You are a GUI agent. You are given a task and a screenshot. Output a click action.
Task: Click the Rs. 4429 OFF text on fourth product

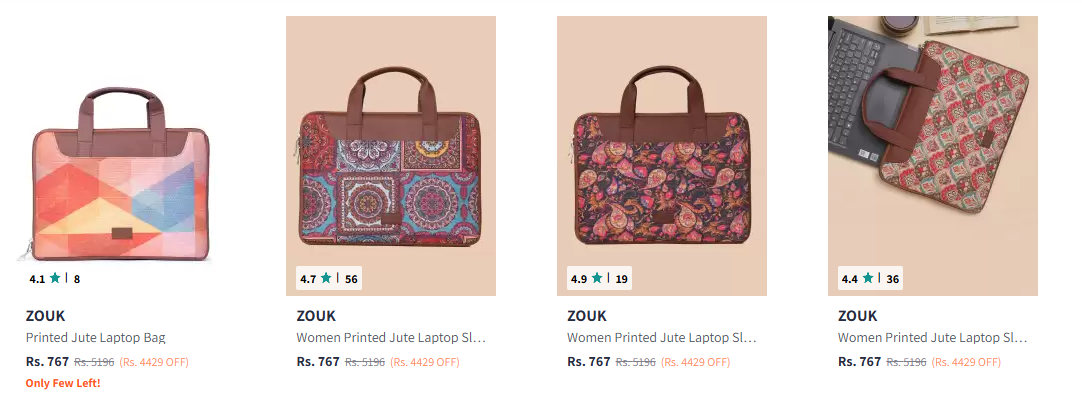pos(966,362)
